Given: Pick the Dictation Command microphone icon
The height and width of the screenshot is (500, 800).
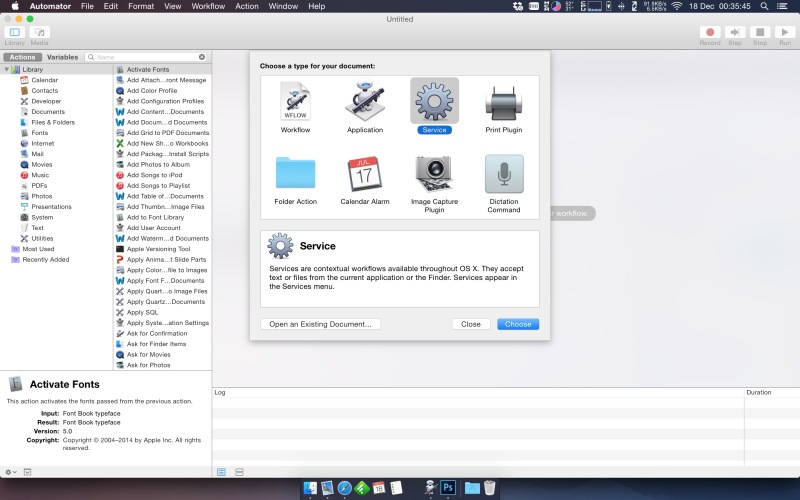Looking at the screenshot, I should click(x=504, y=173).
